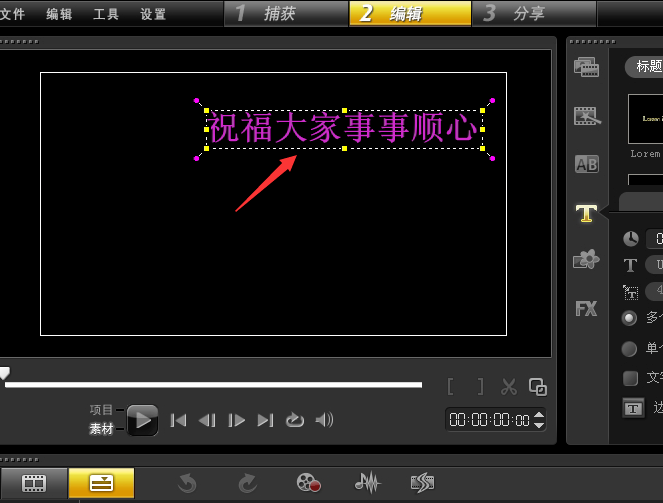The height and width of the screenshot is (503, 663).
Task: Click the font size icon
Action: coord(630,292)
